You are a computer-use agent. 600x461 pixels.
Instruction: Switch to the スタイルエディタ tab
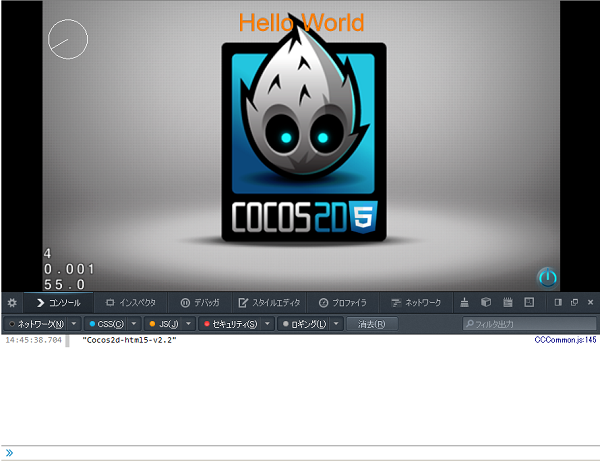point(269,303)
